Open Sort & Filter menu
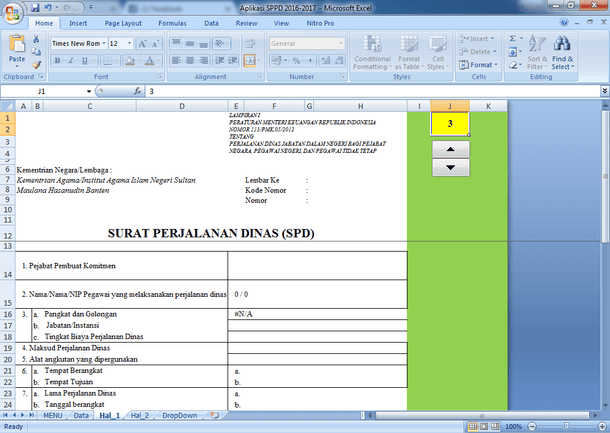 point(537,53)
